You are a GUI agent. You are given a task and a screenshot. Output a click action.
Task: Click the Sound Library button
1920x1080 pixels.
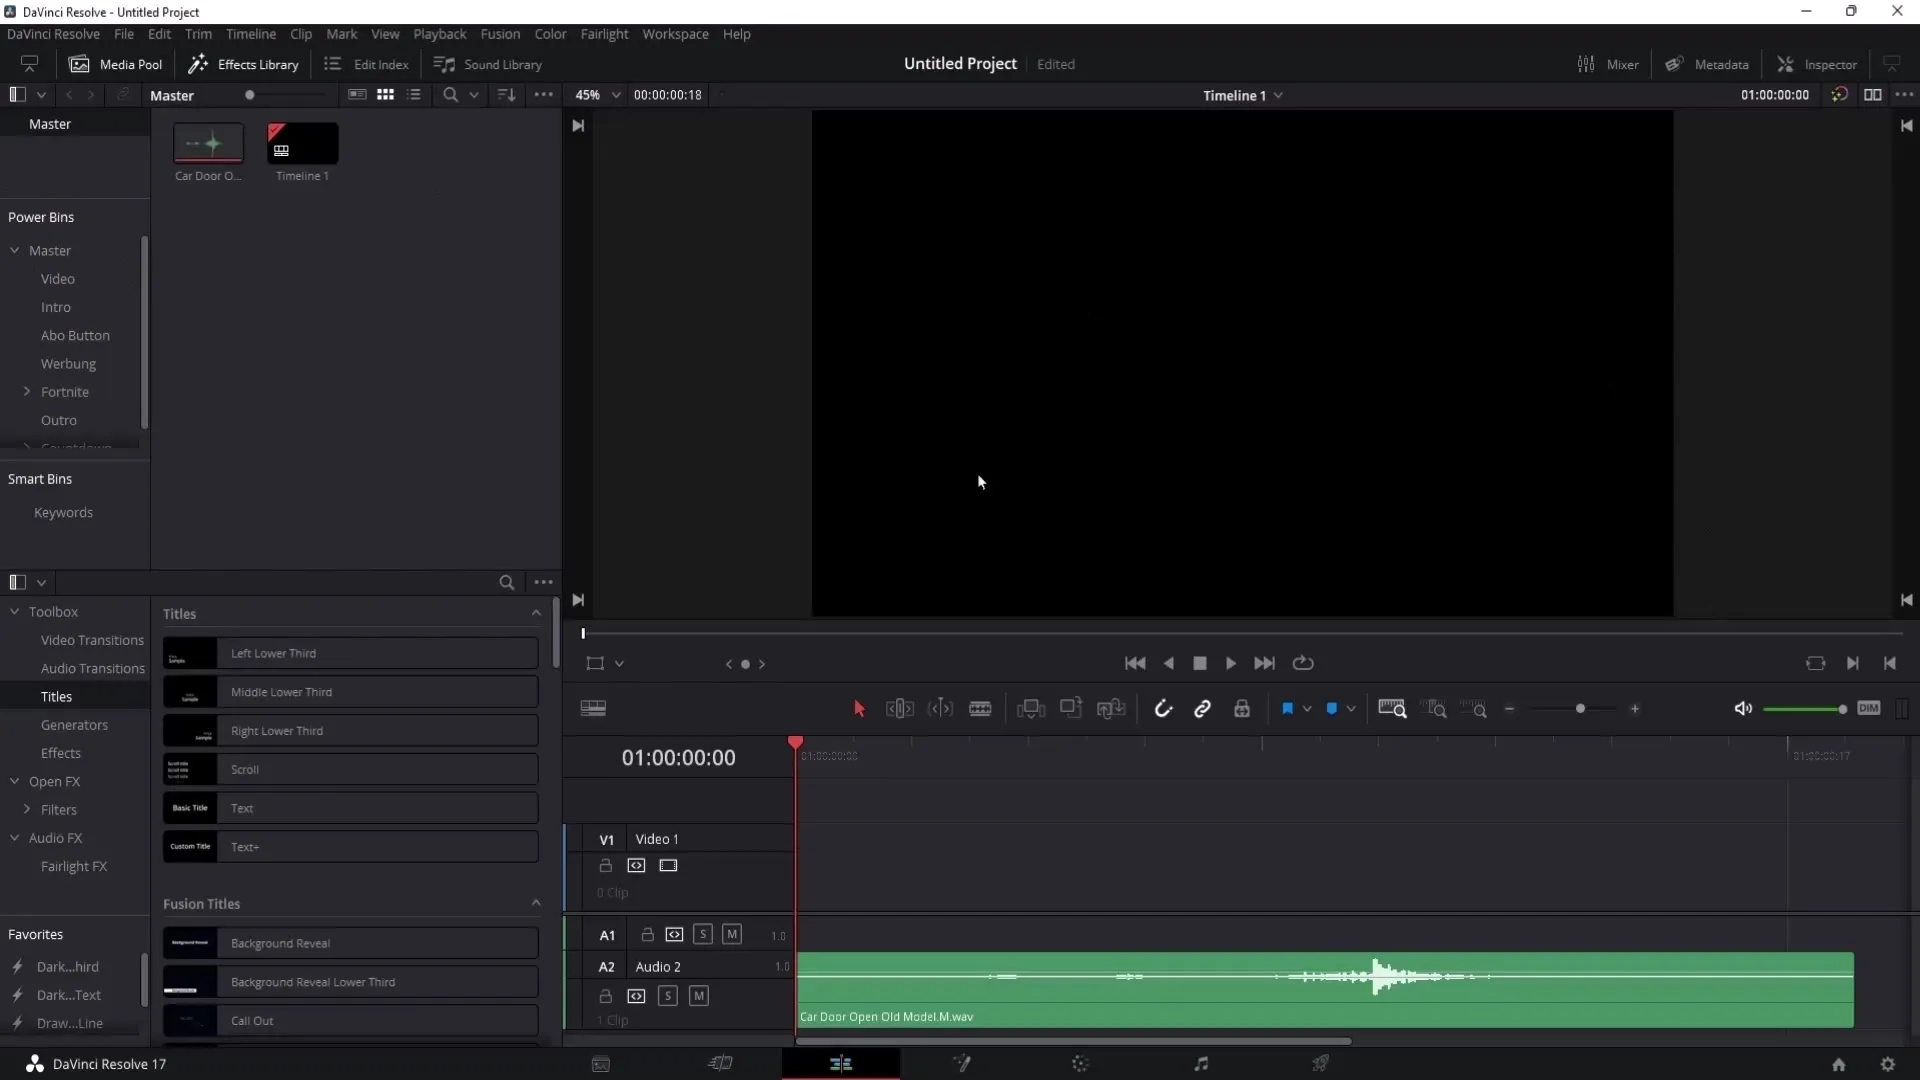[x=488, y=63]
